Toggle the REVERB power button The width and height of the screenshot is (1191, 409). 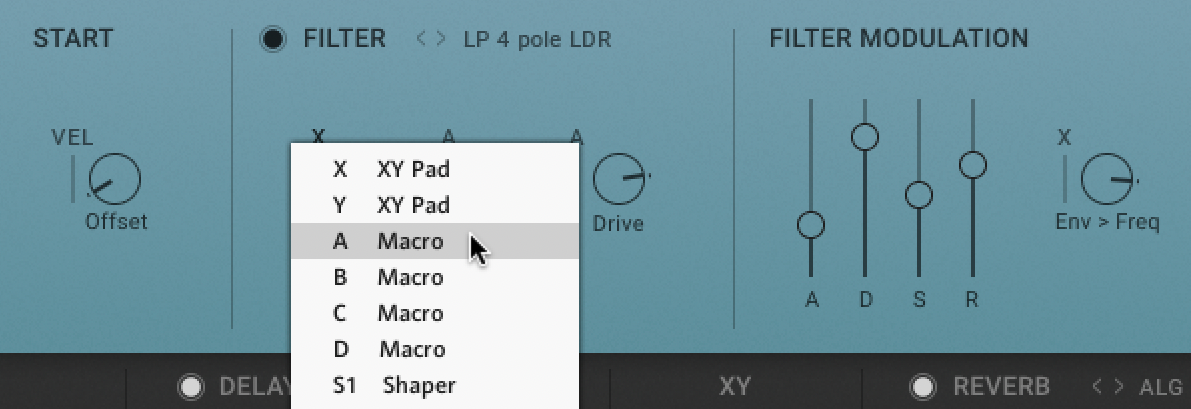(x=923, y=387)
